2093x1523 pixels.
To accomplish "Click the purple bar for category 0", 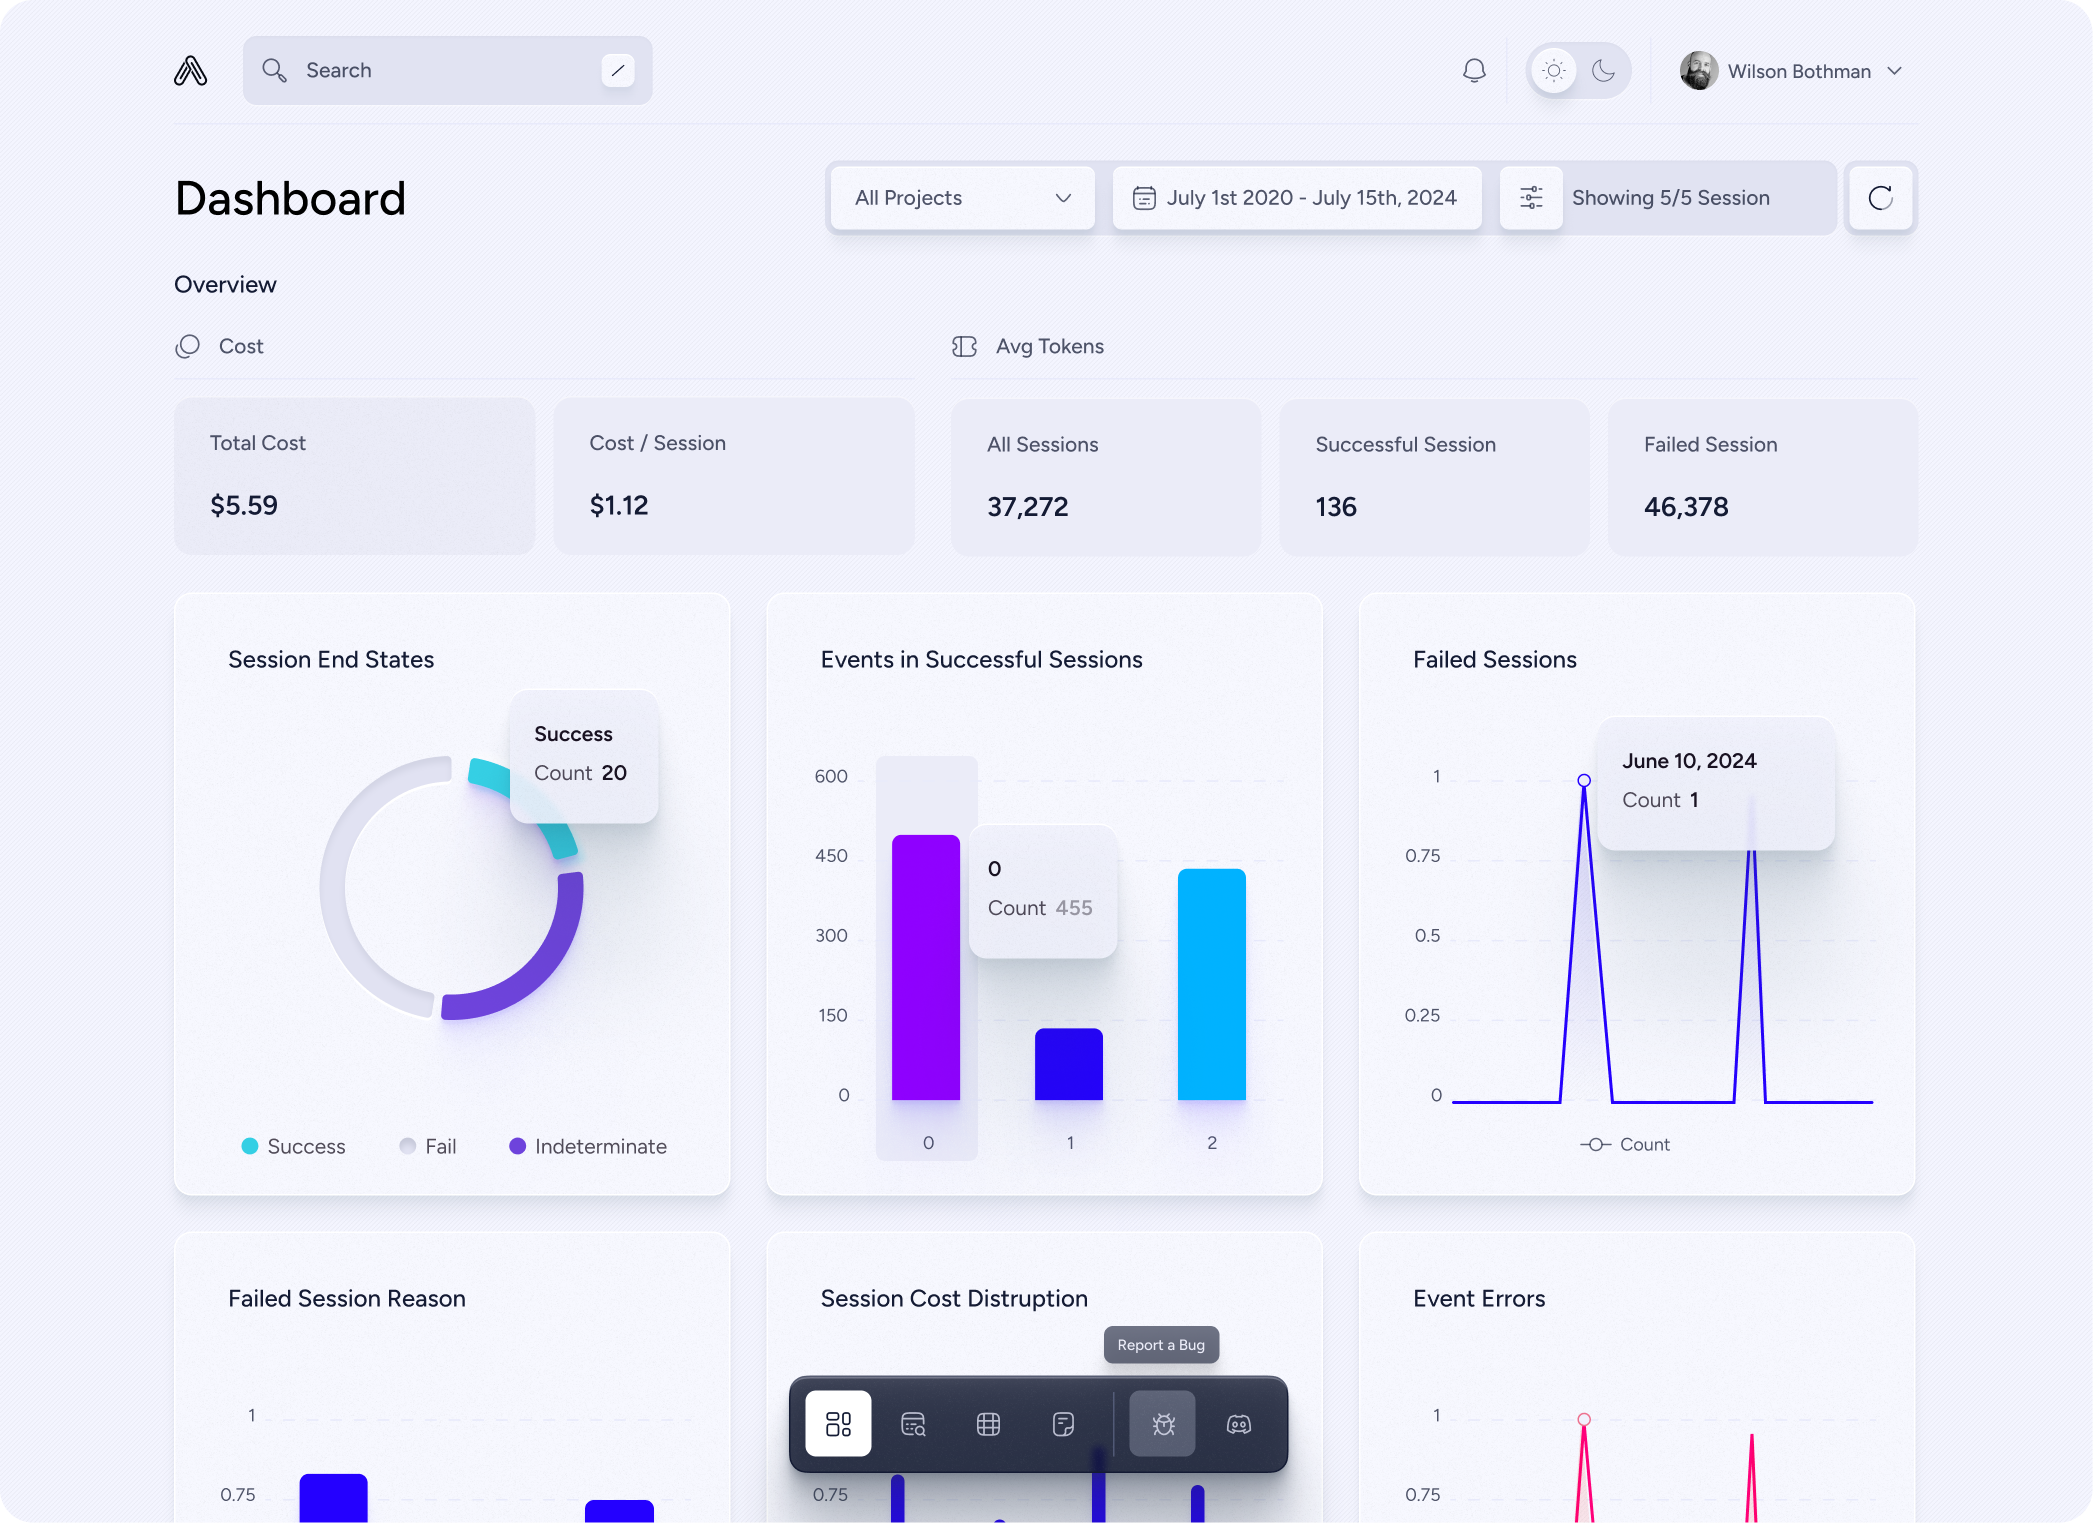I will tap(926, 967).
